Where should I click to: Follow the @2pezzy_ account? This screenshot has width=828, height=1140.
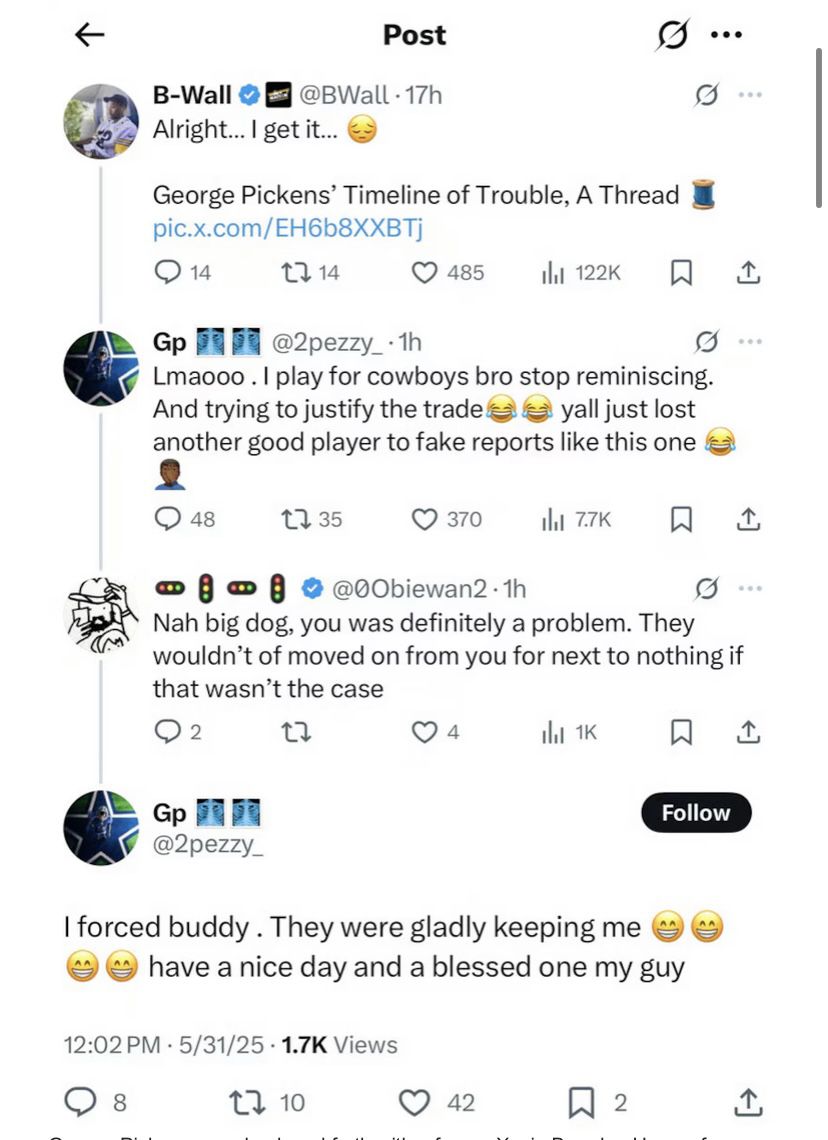[695, 813]
